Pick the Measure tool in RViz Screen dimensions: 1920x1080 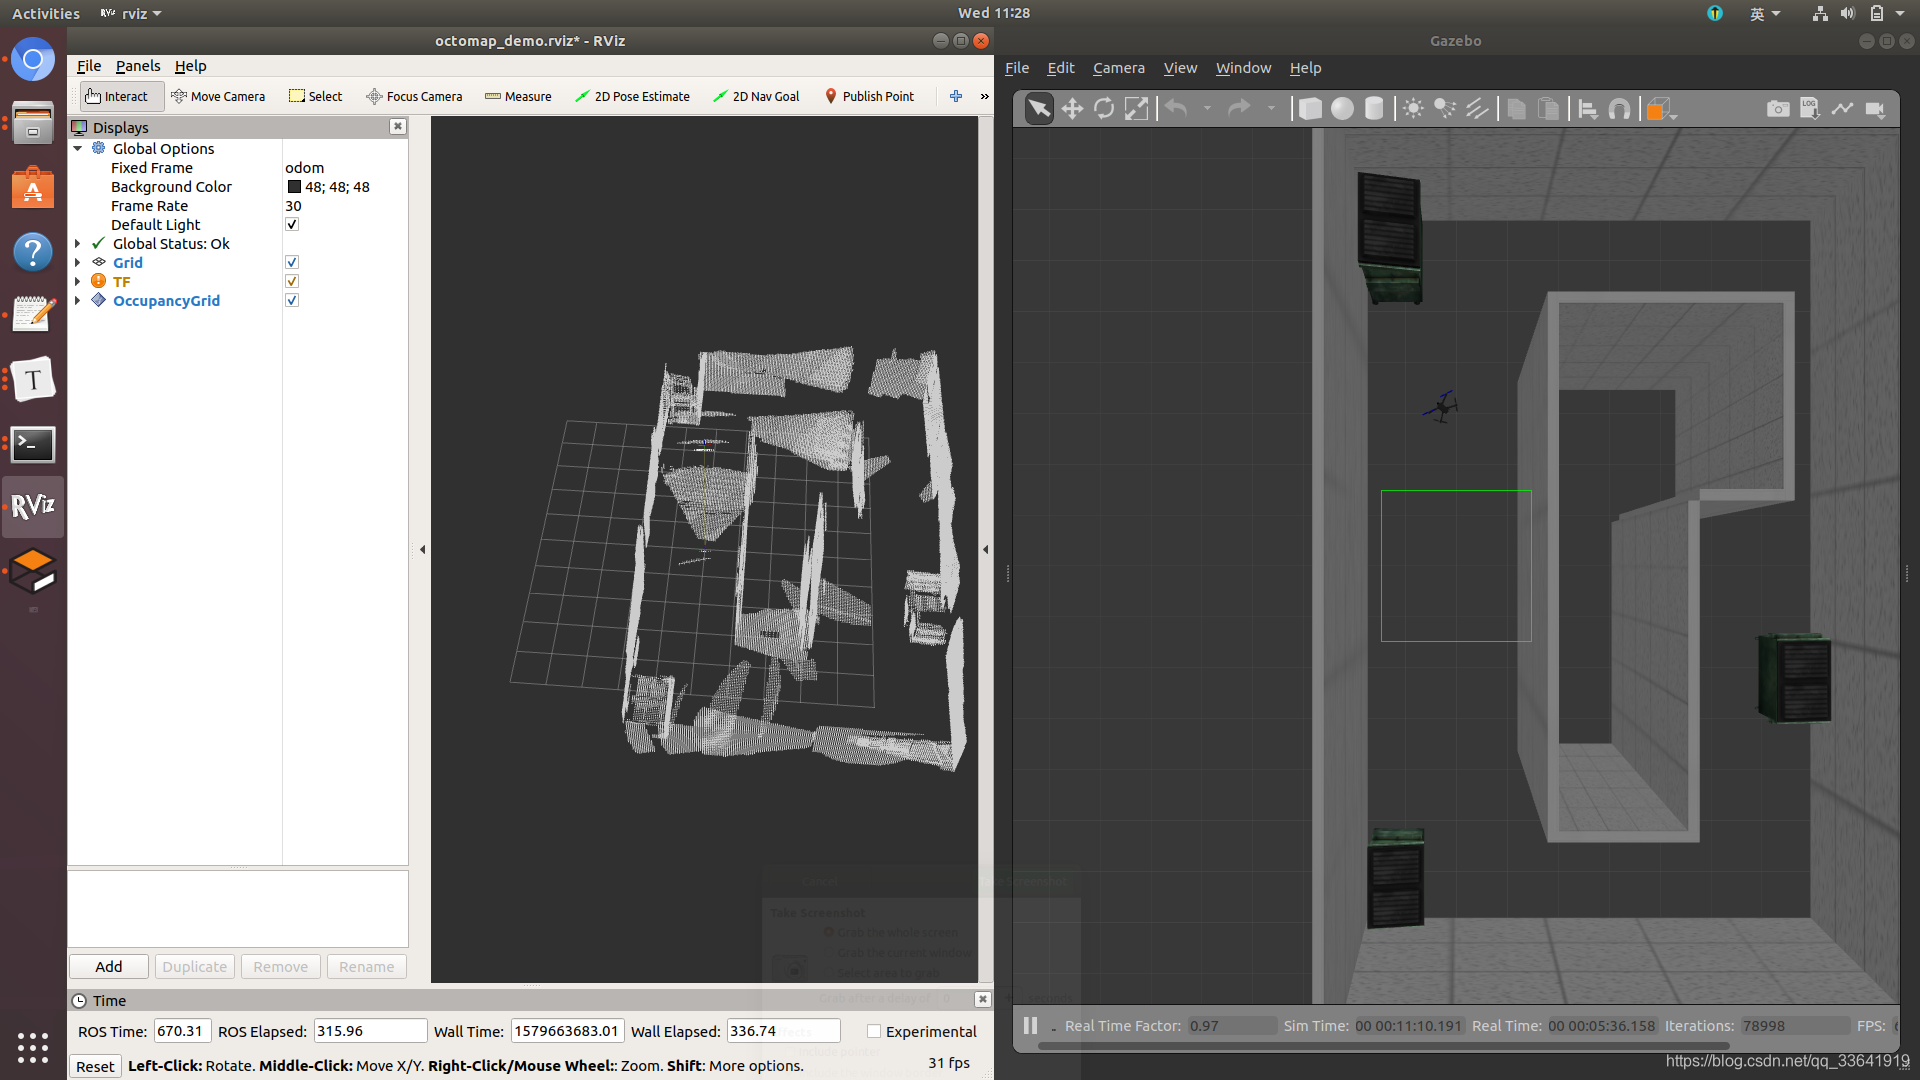click(518, 97)
